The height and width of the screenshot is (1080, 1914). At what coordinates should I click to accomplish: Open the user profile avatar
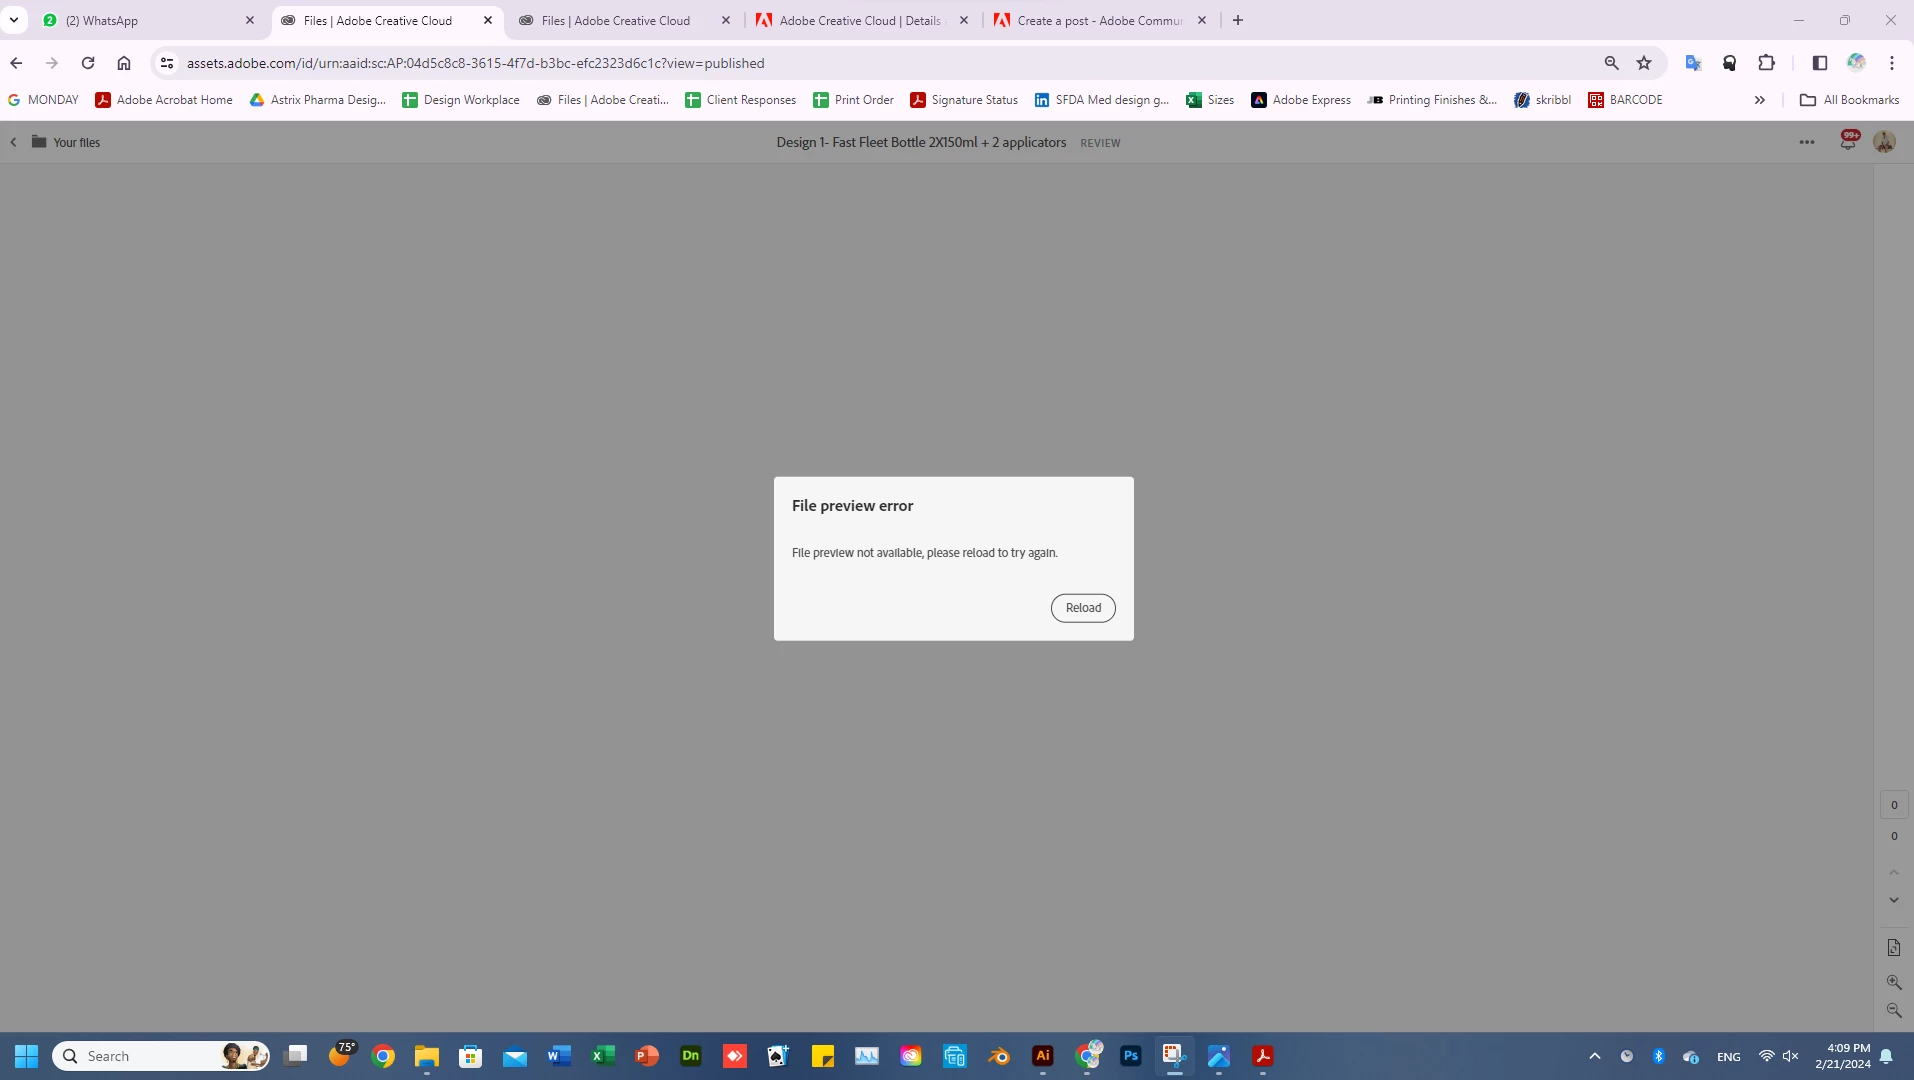[1884, 142]
